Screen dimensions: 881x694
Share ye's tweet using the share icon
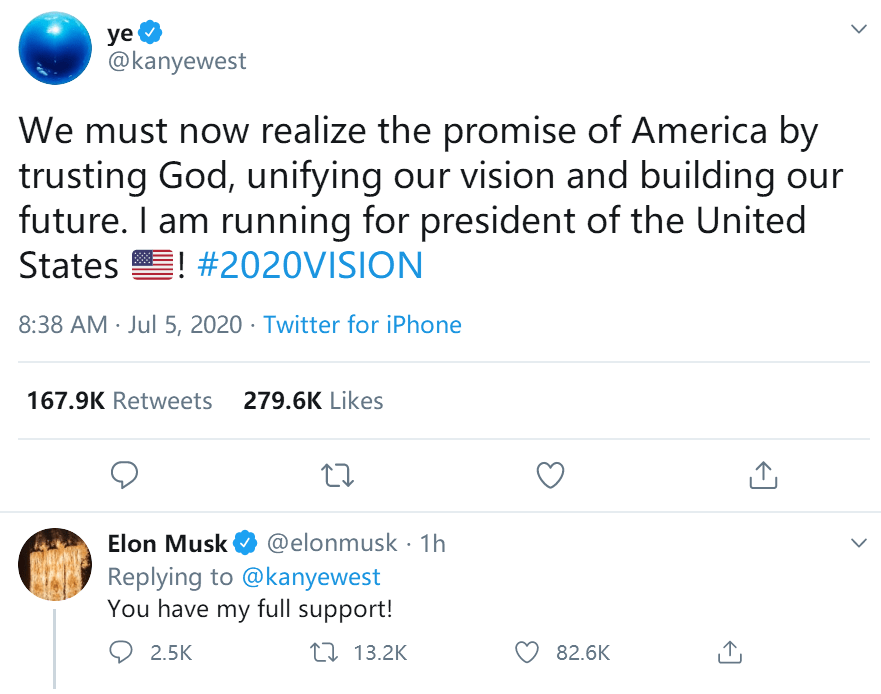click(763, 475)
